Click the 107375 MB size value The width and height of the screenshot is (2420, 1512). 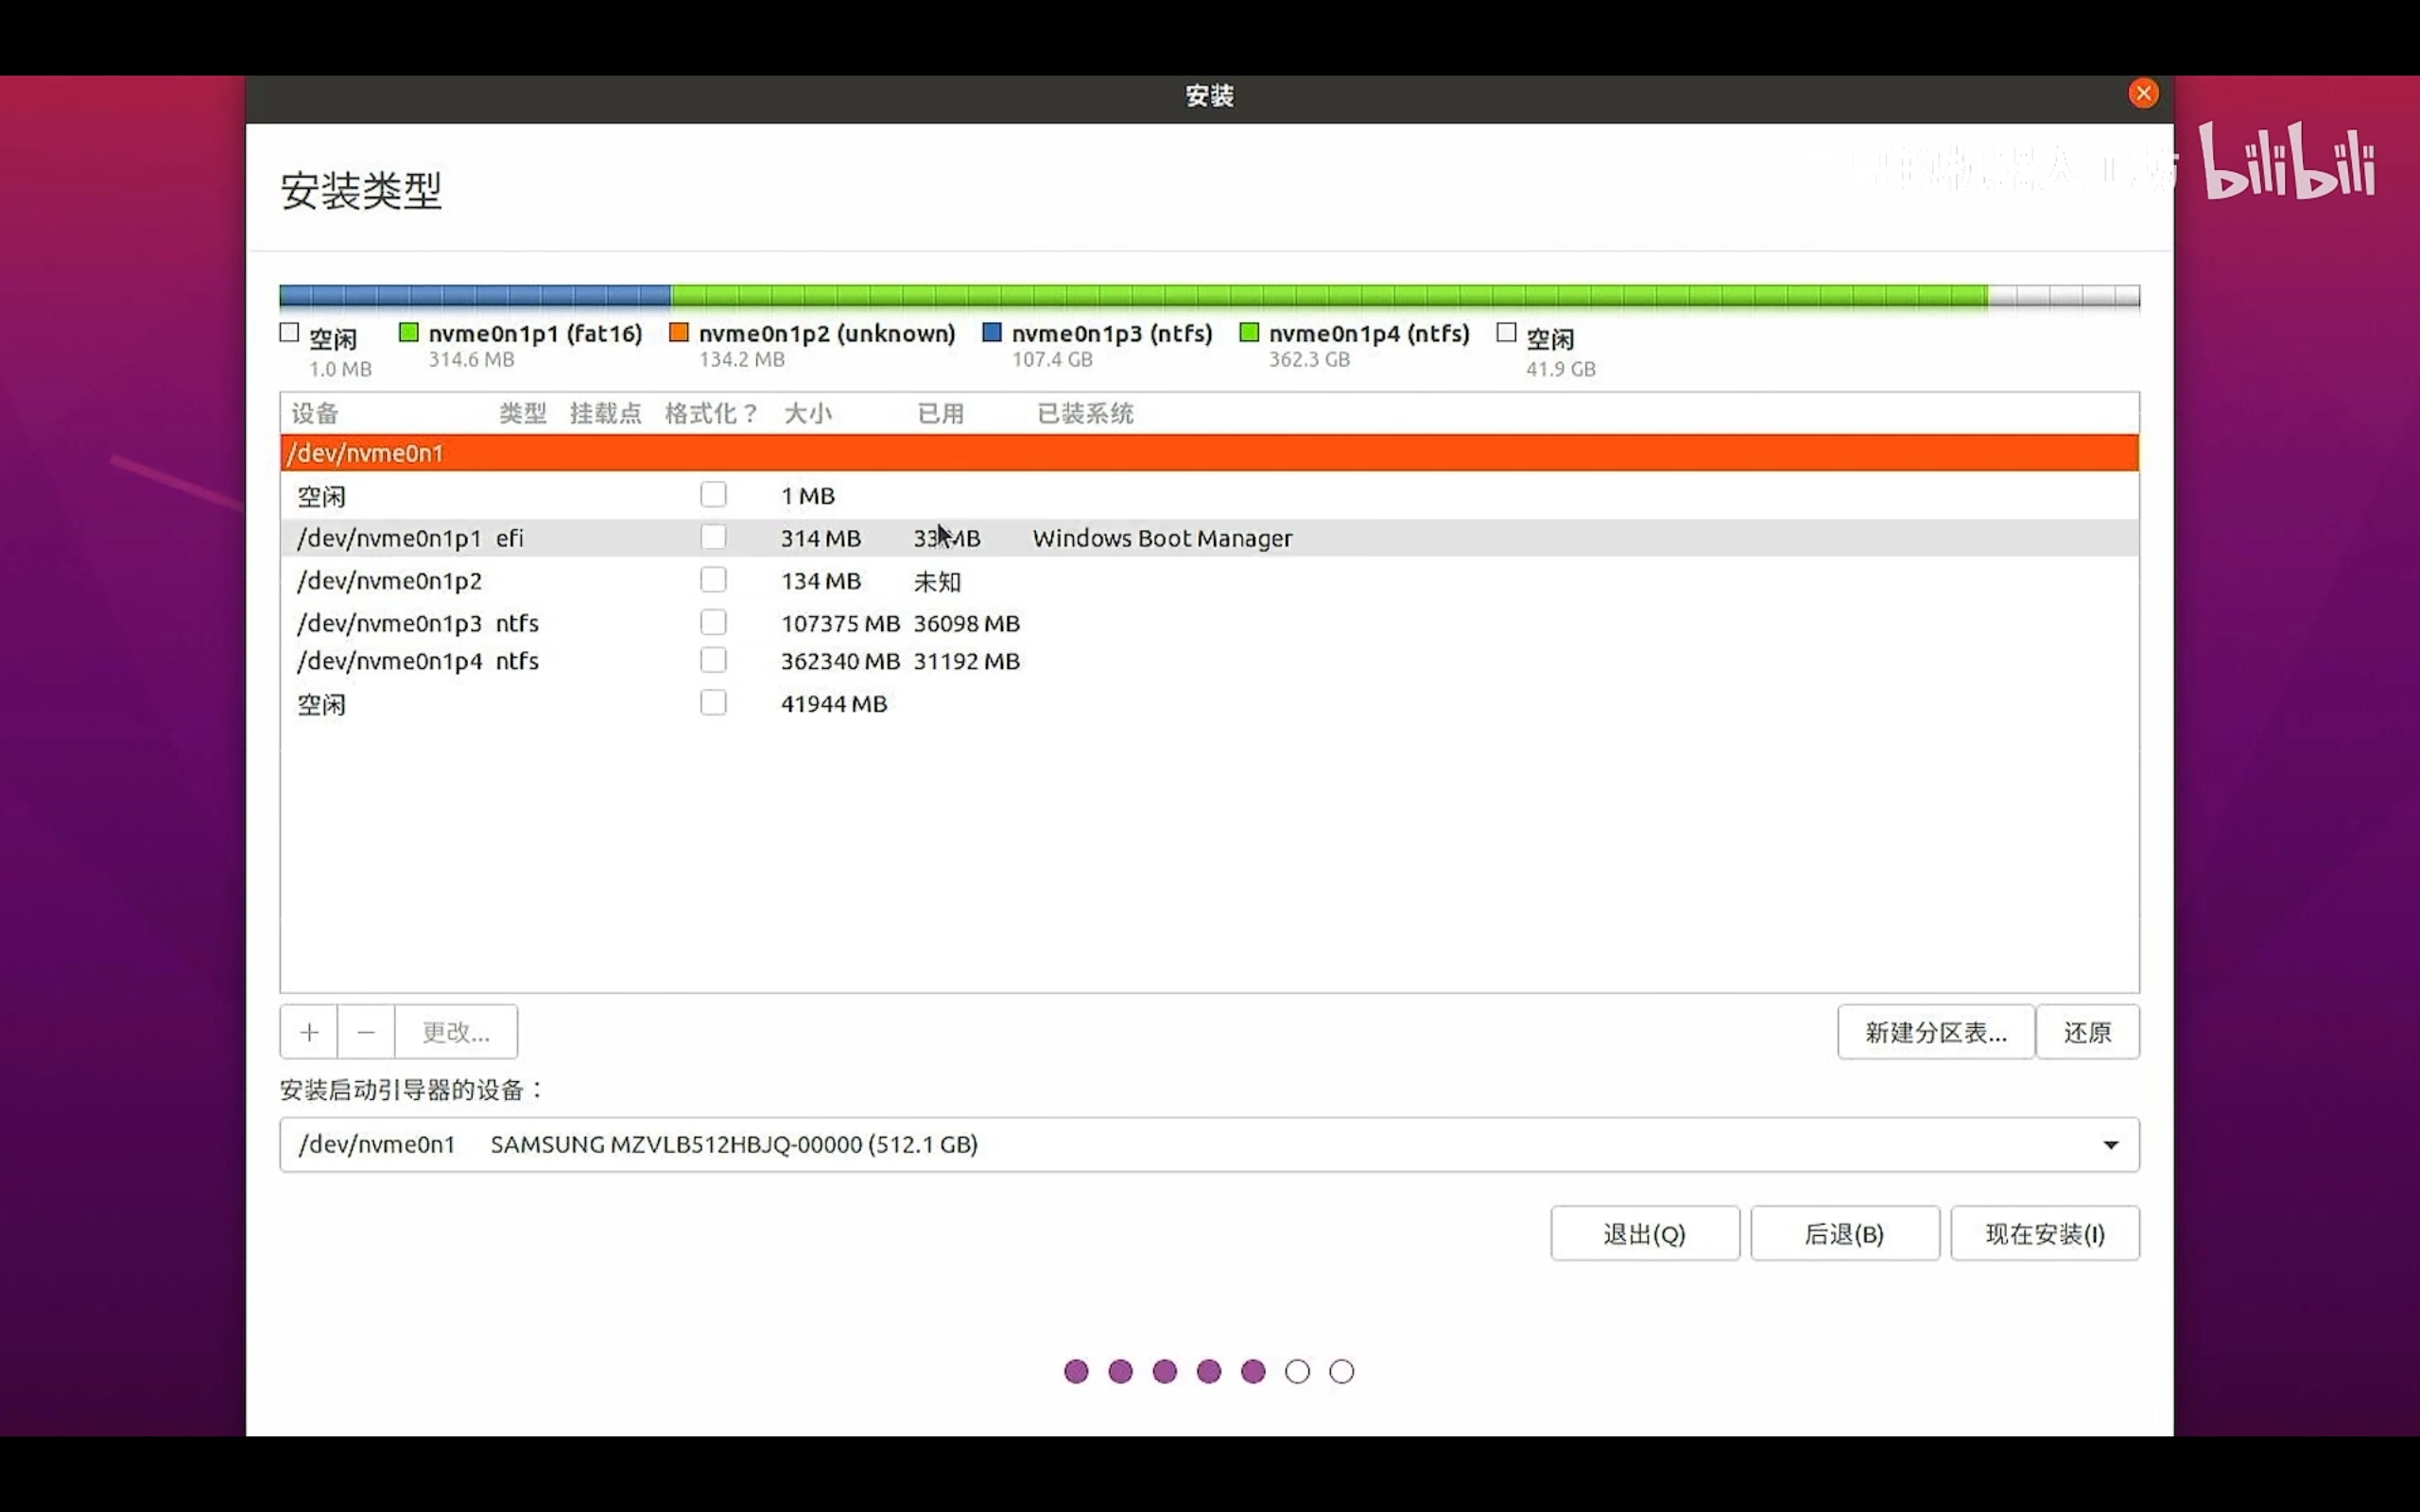(x=840, y=623)
